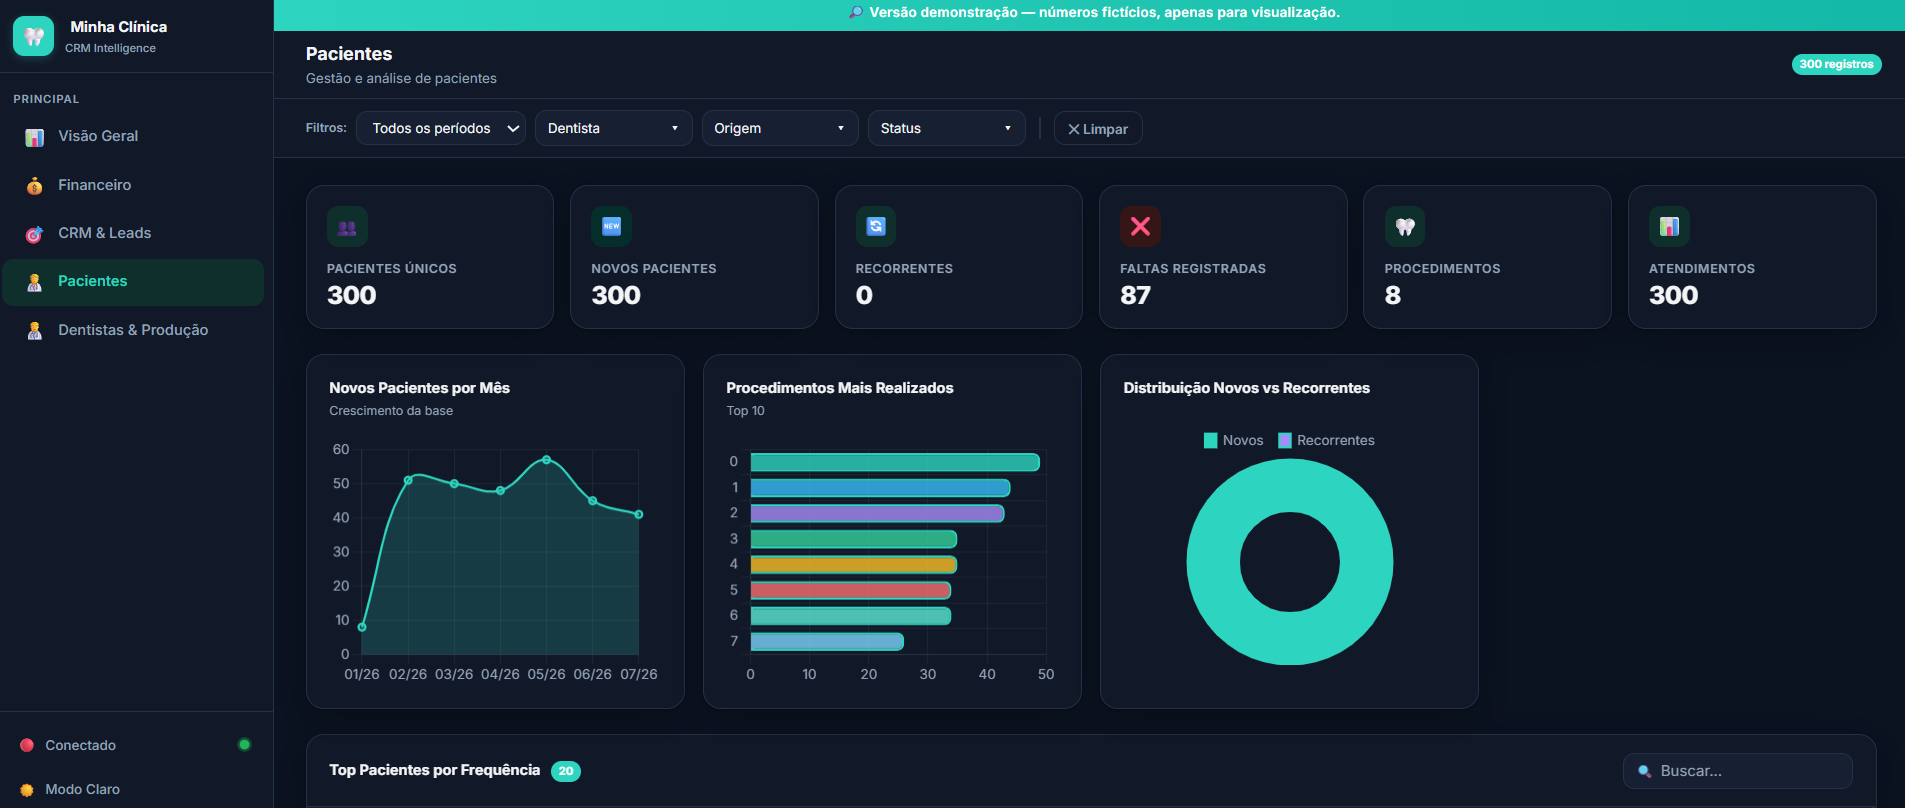The width and height of the screenshot is (1905, 808).
Task: Focus the Buscar search field
Action: click(x=1737, y=771)
